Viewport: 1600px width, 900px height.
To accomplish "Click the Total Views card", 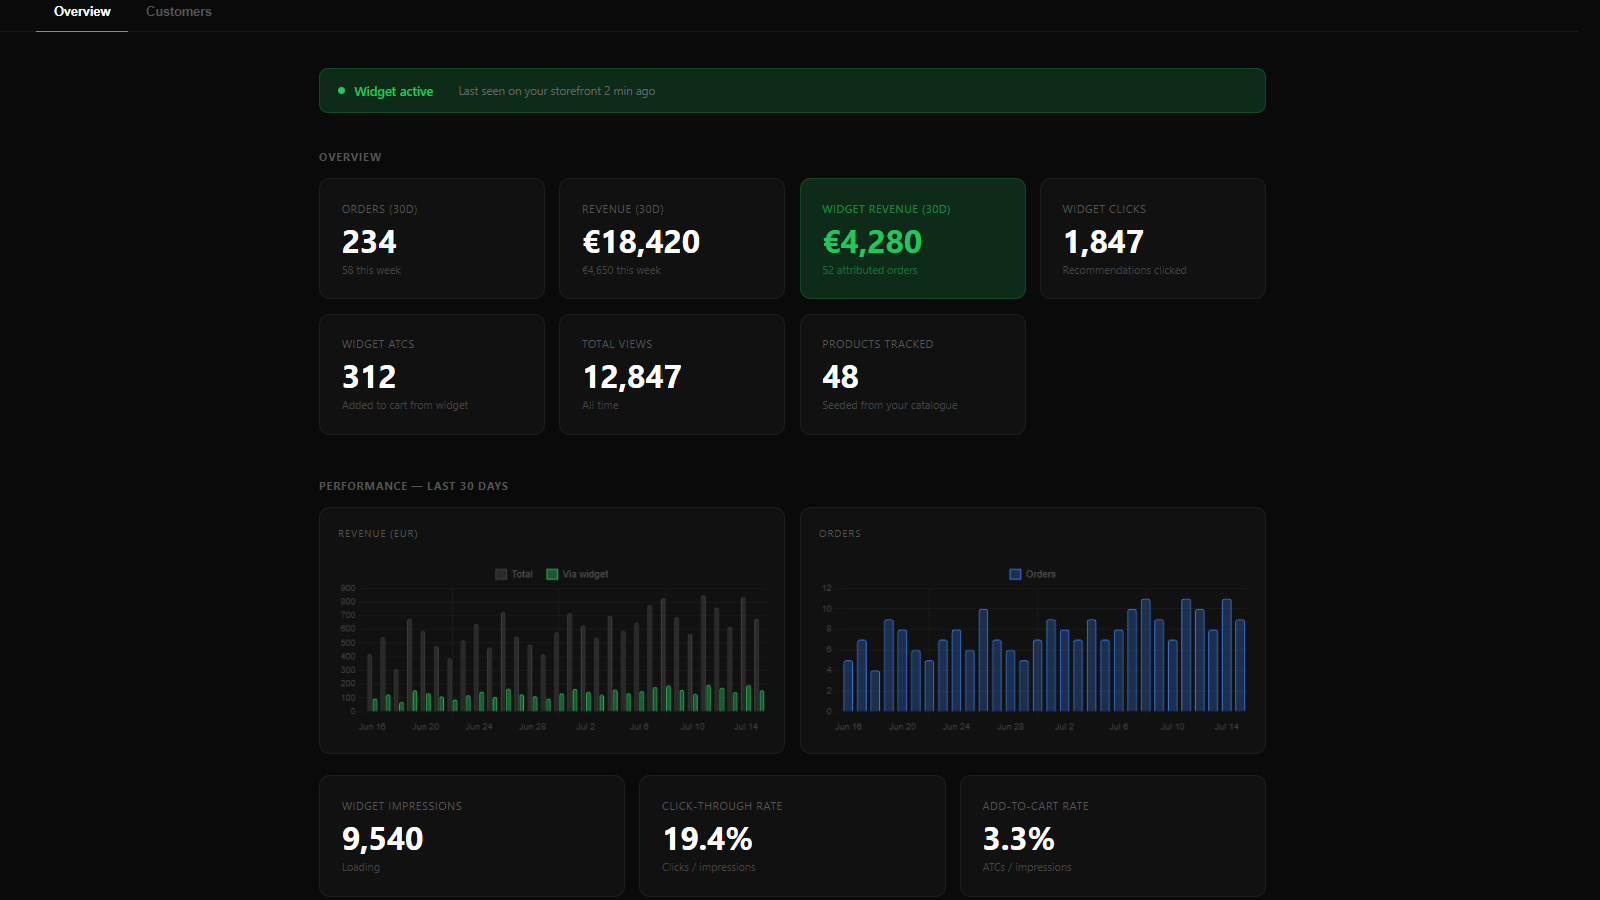I will [672, 374].
